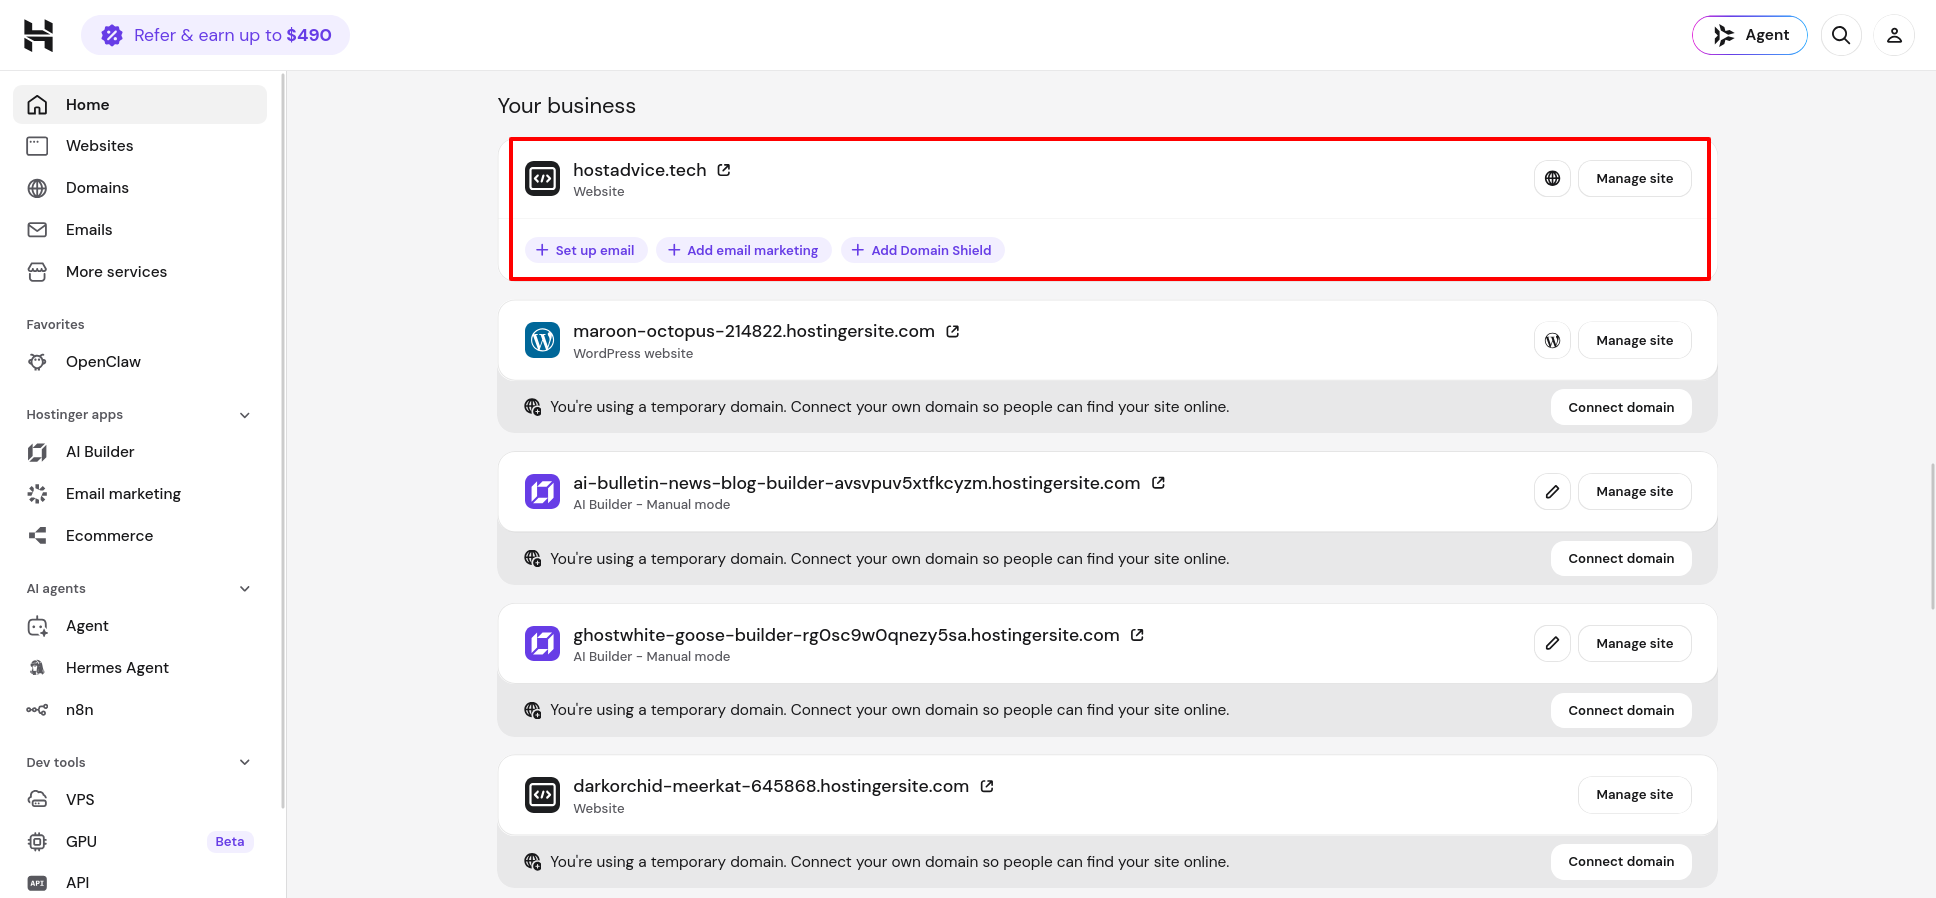Open More services in sidebar

pos(140,272)
